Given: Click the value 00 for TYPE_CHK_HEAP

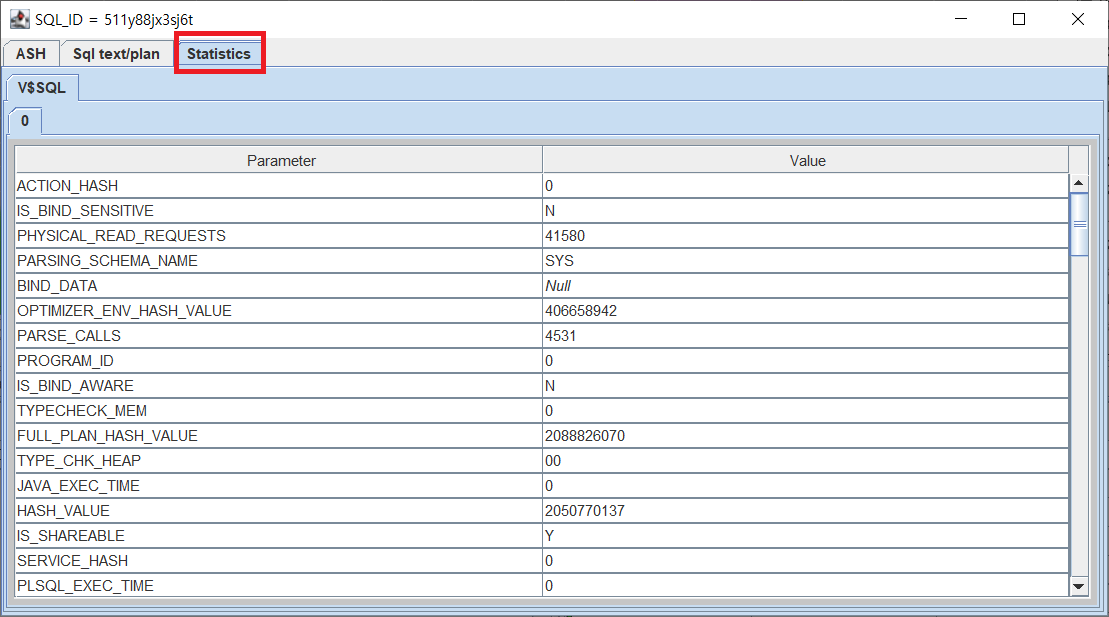Looking at the screenshot, I should click(806, 461).
